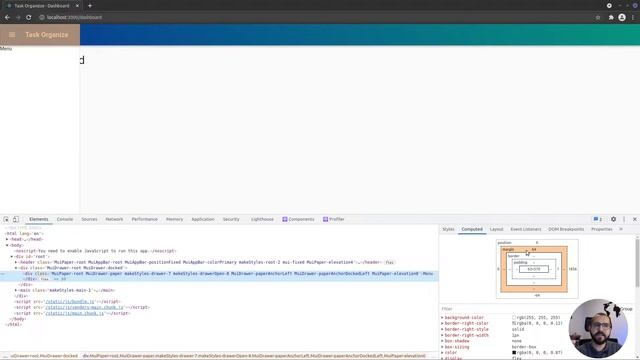The height and width of the screenshot is (360, 640).
Task: Open the hamburger menu in Task Organize header
Action: click(12, 35)
